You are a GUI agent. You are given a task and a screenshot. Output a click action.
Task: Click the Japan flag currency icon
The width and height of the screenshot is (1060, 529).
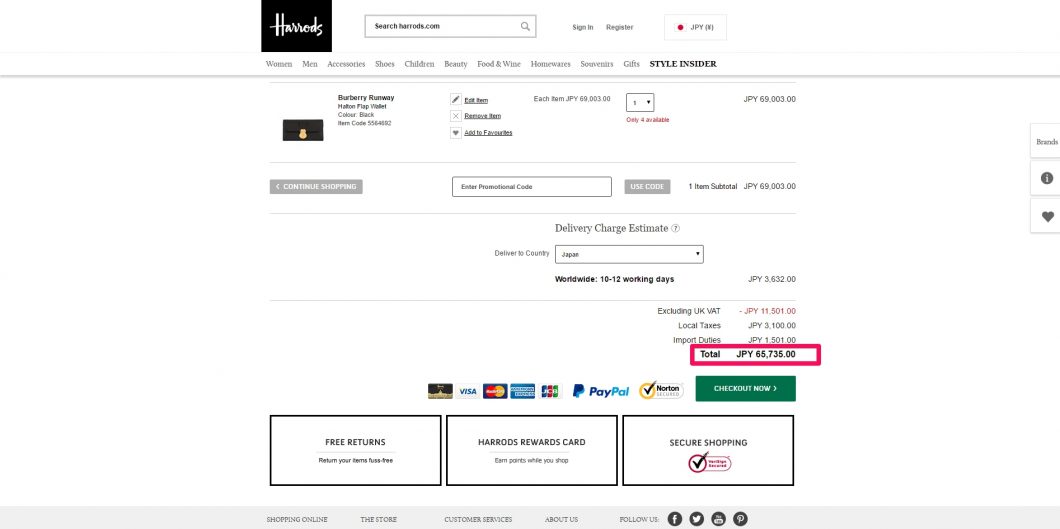(680, 27)
